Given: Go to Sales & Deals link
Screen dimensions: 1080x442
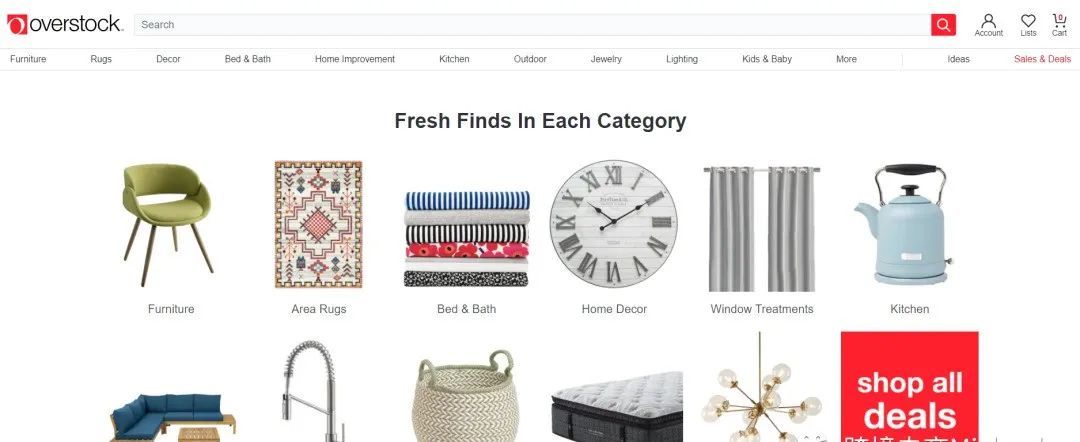Looking at the screenshot, I should pos(1042,59).
